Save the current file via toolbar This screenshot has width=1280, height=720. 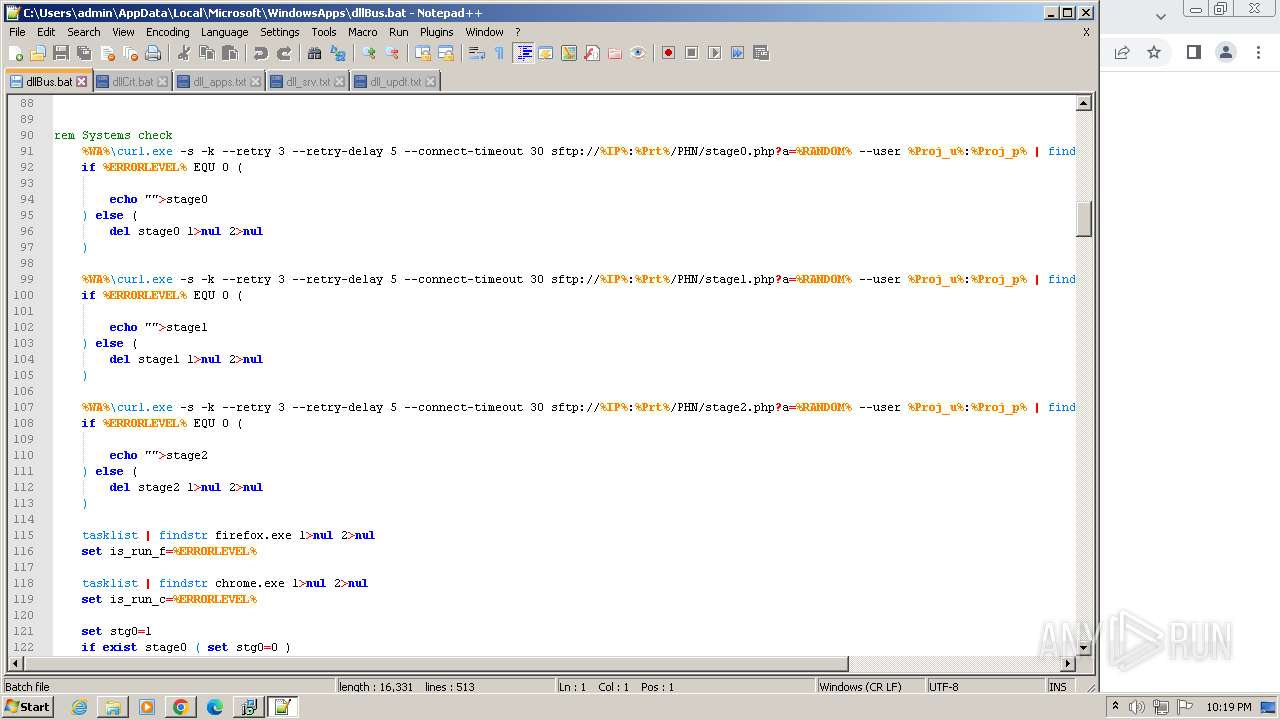coord(61,53)
